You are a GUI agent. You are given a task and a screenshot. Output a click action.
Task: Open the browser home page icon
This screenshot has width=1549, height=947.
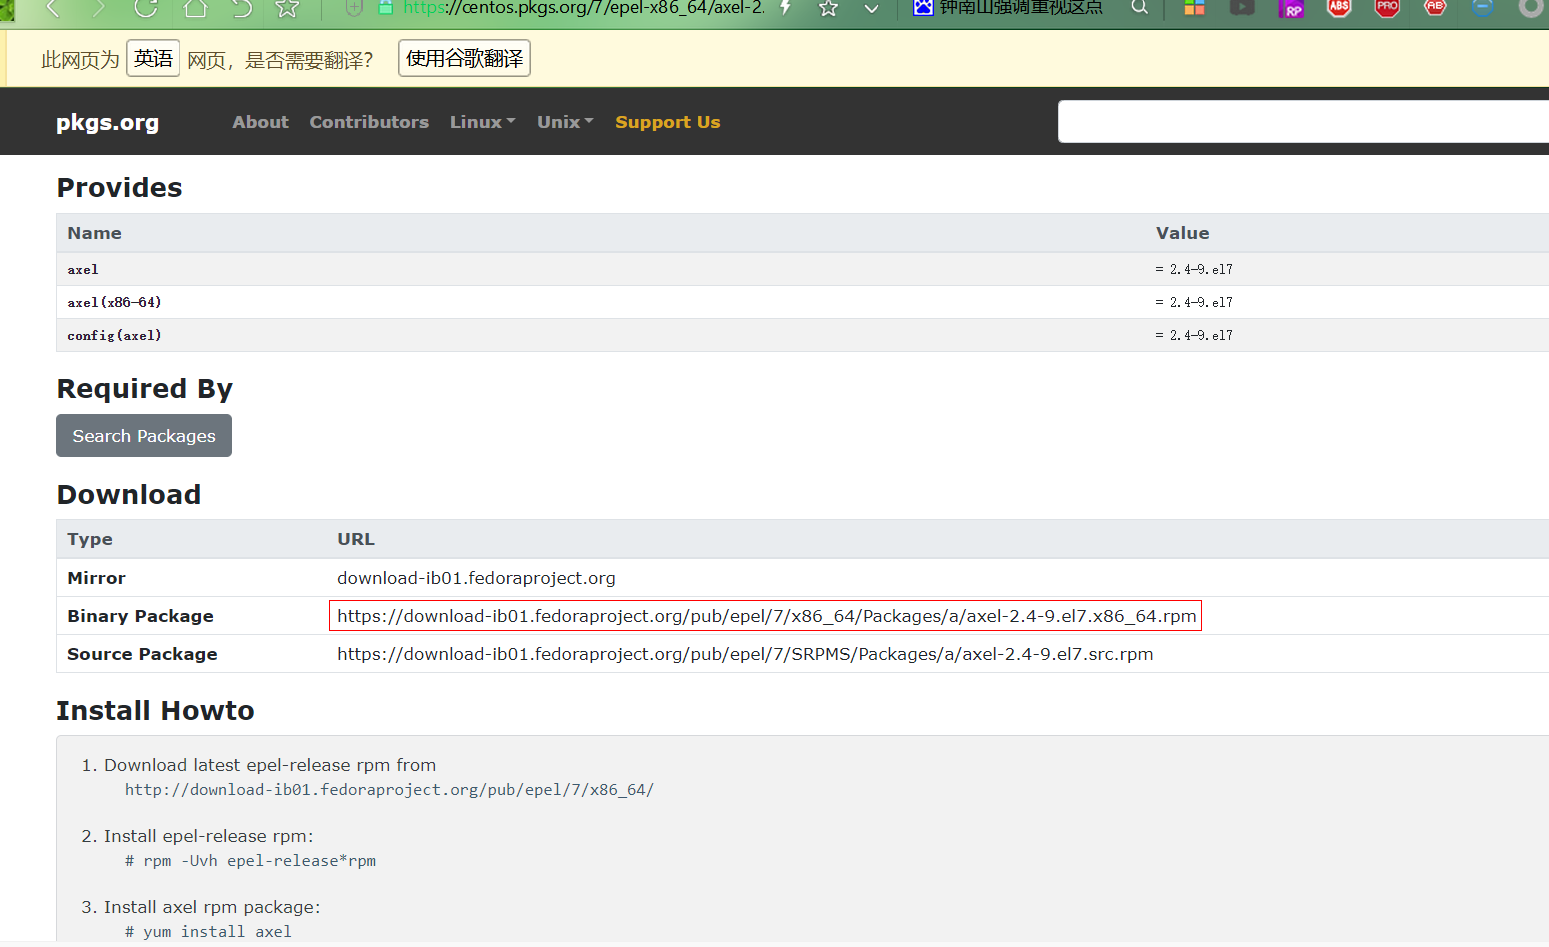click(x=195, y=8)
